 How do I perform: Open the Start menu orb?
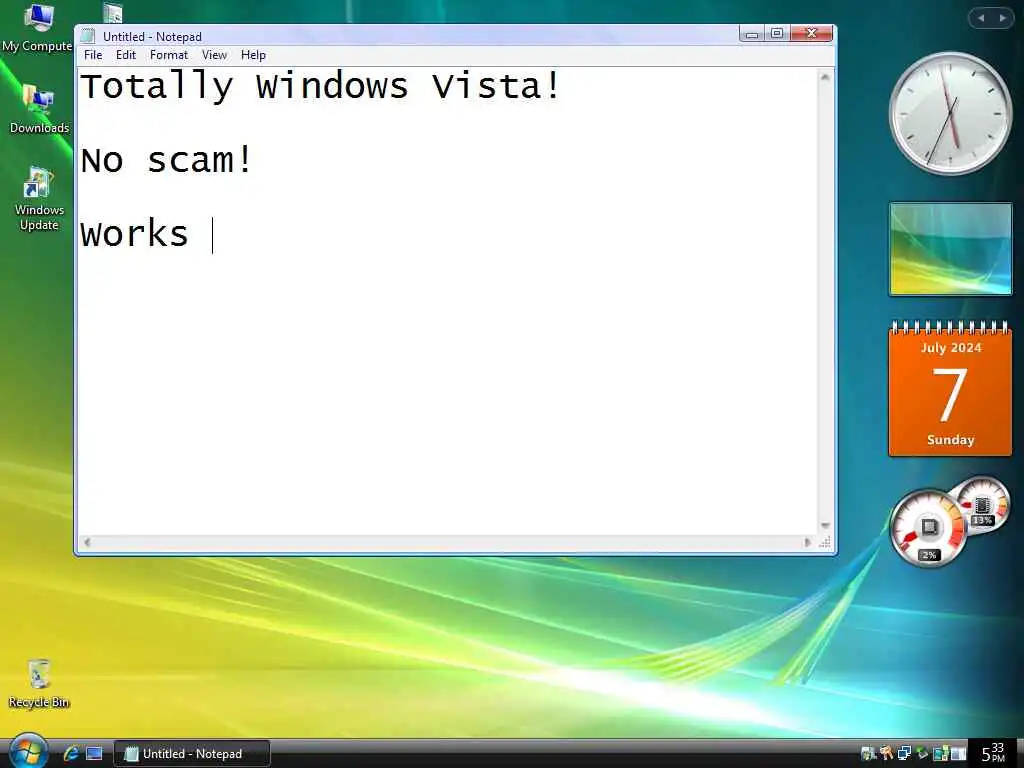coord(27,750)
